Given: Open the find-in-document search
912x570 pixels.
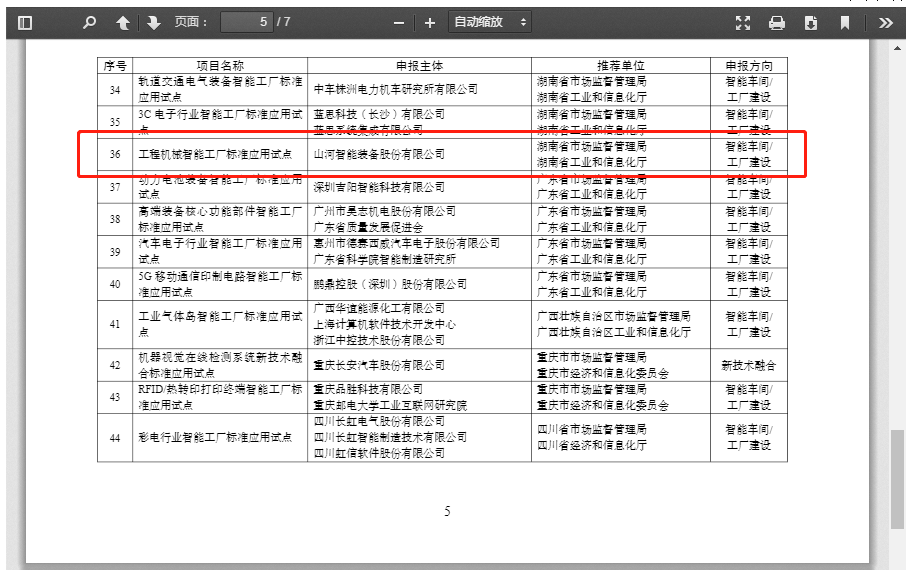Looking at the screenshot, I should (90, 22).
